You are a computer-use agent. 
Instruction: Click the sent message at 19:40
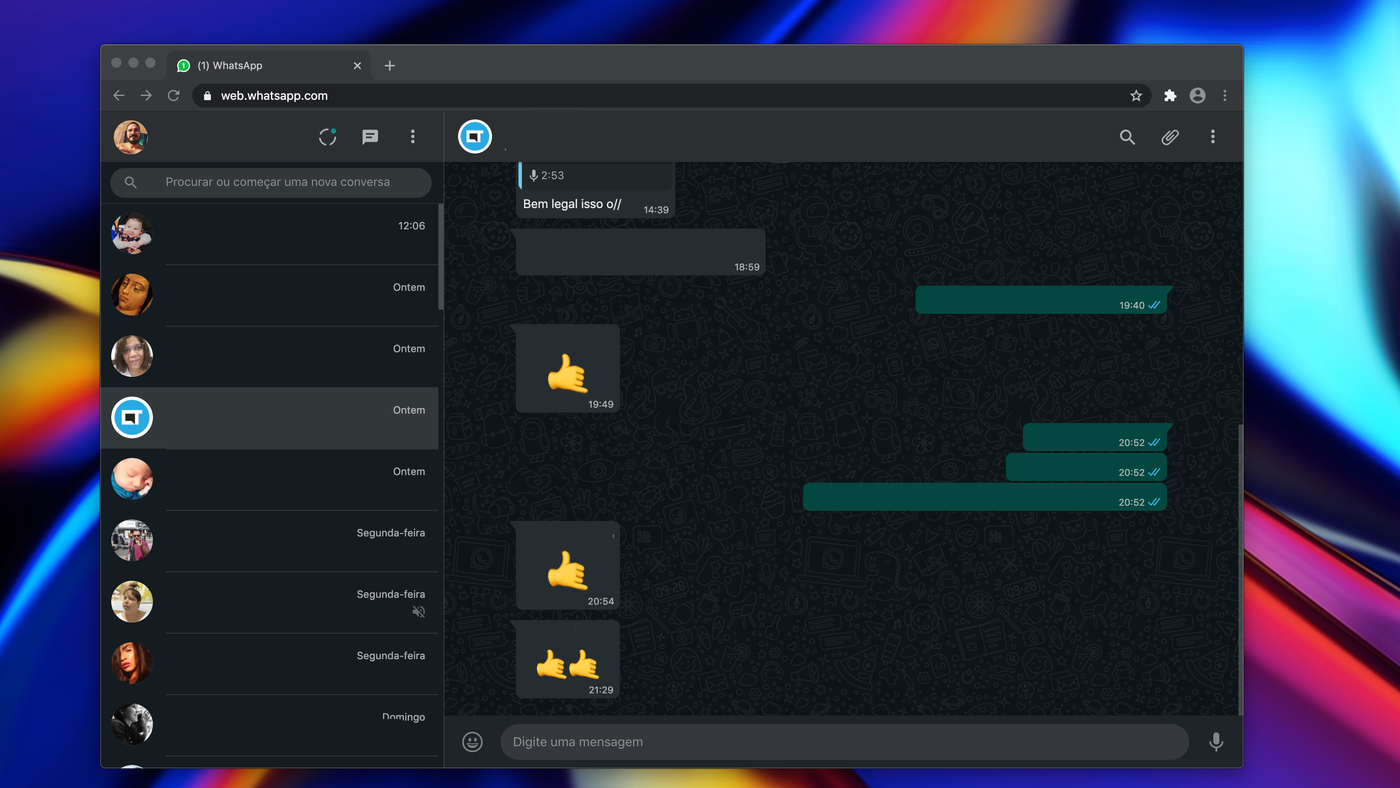coord(1041,300)
